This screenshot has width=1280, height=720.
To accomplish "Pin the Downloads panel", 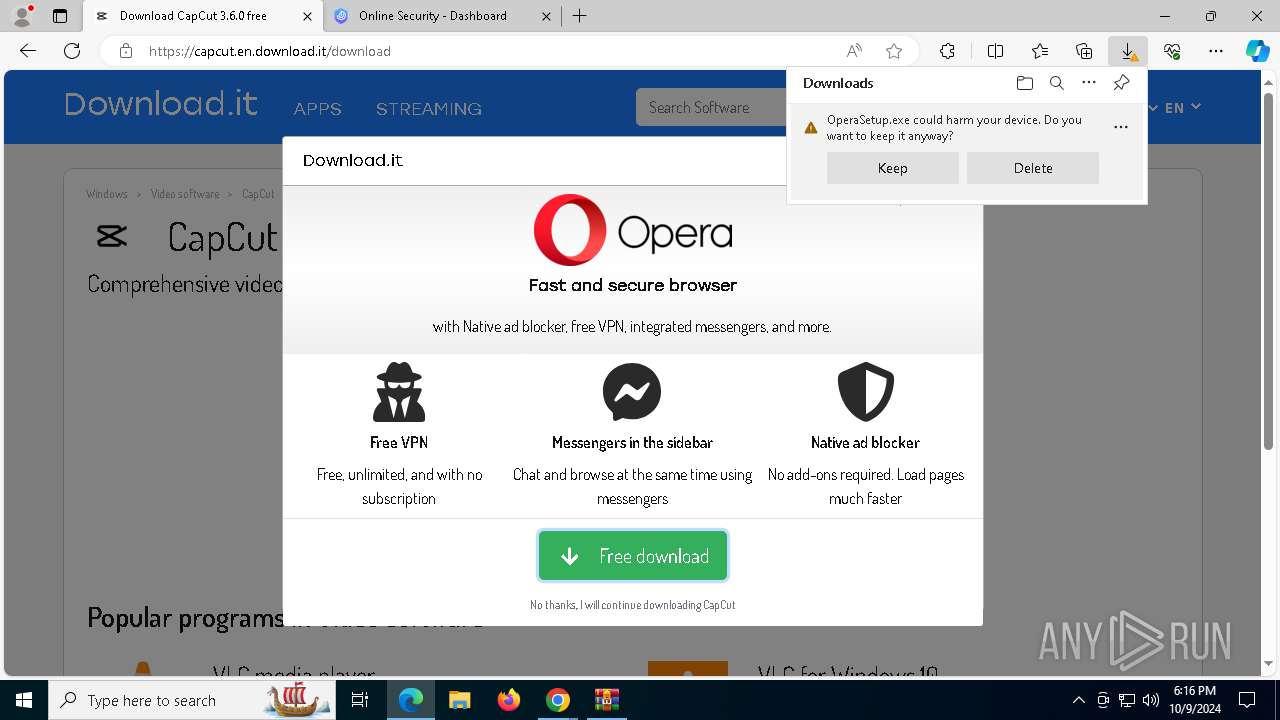I will (1121, 83).
